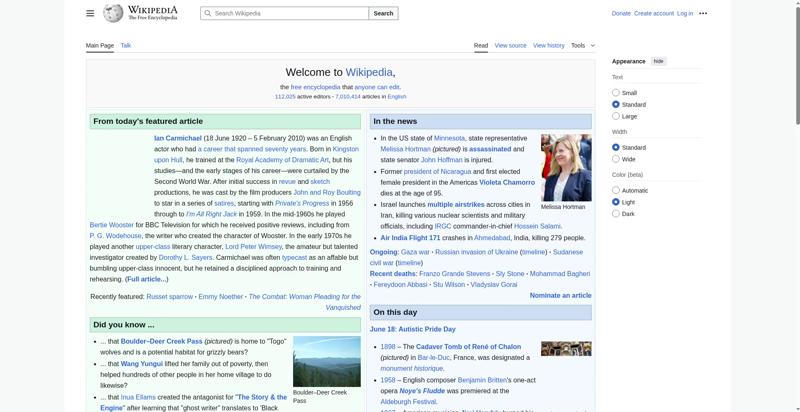Viewport: 800px width, 412px height.
Task: Open the Noye's Fludde link
Action: [x=421, y=391]
